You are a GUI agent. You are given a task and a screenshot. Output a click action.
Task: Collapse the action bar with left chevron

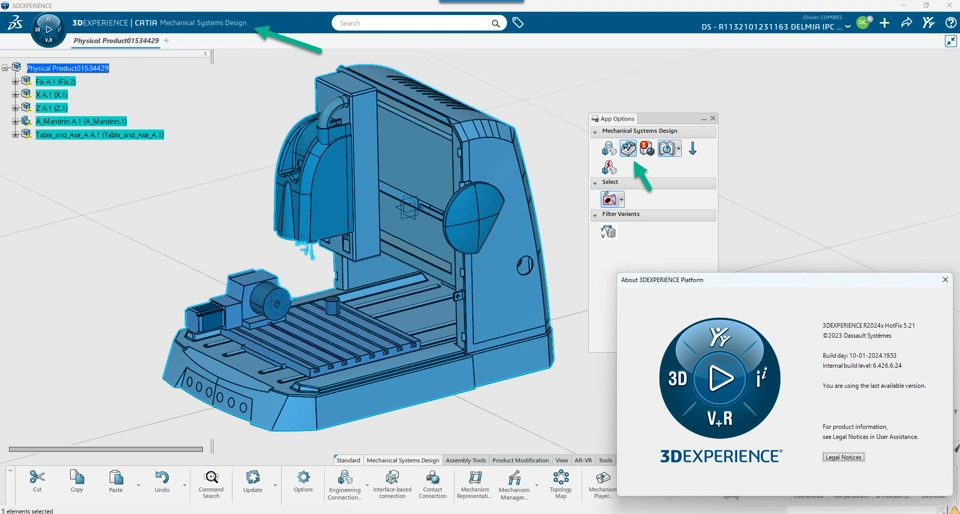point(11,471)
